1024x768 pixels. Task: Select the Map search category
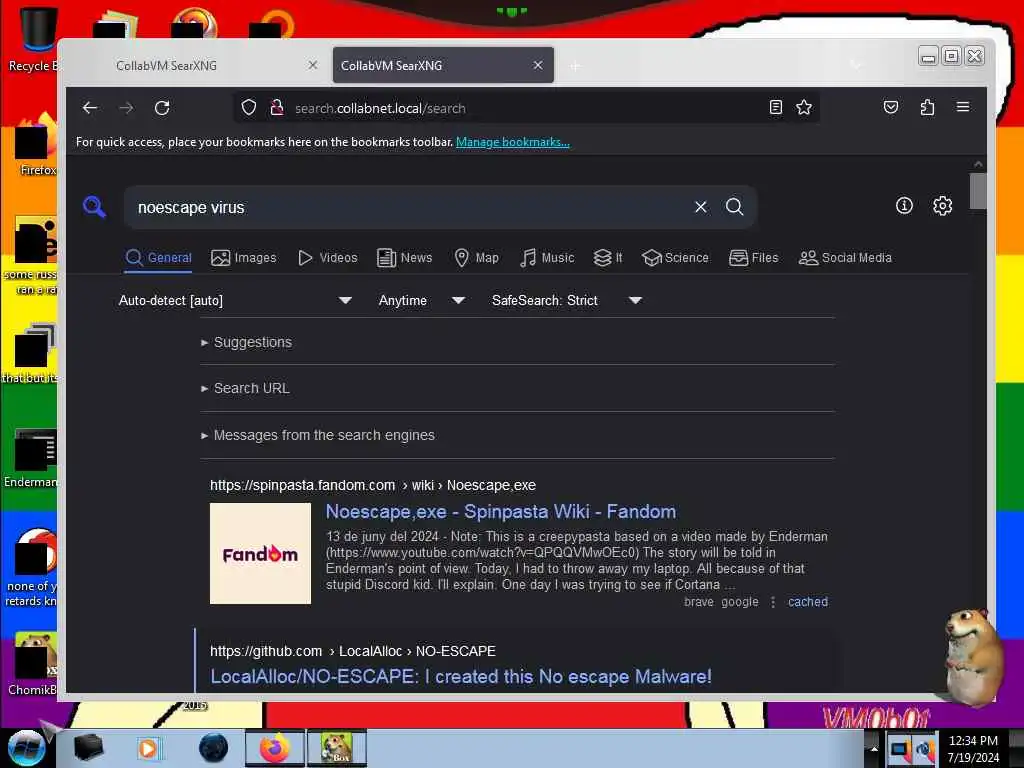tap(476, 257)
